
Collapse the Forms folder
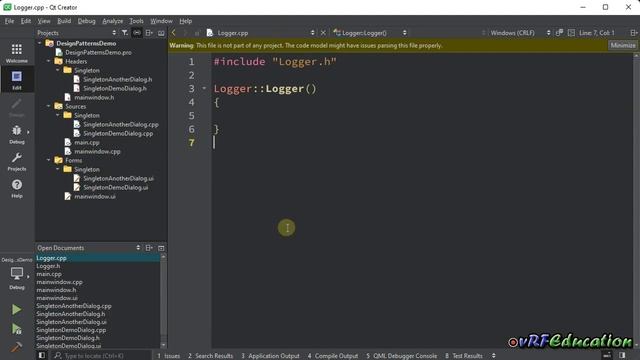[49, 160]
